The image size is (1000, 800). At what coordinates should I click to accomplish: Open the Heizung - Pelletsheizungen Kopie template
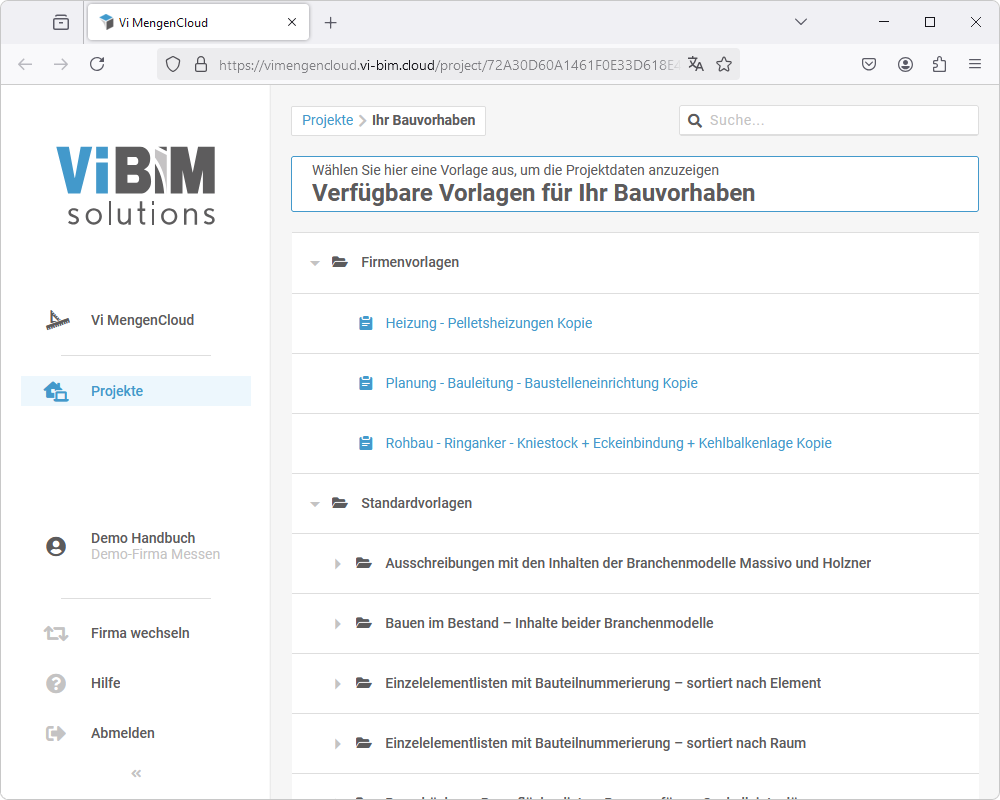pyautogui.click(x=488, y=323)
